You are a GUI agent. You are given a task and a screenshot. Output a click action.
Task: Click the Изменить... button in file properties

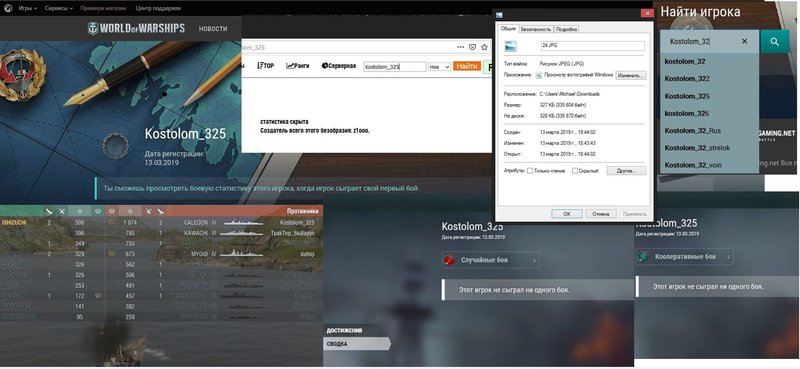click(631, 76)
